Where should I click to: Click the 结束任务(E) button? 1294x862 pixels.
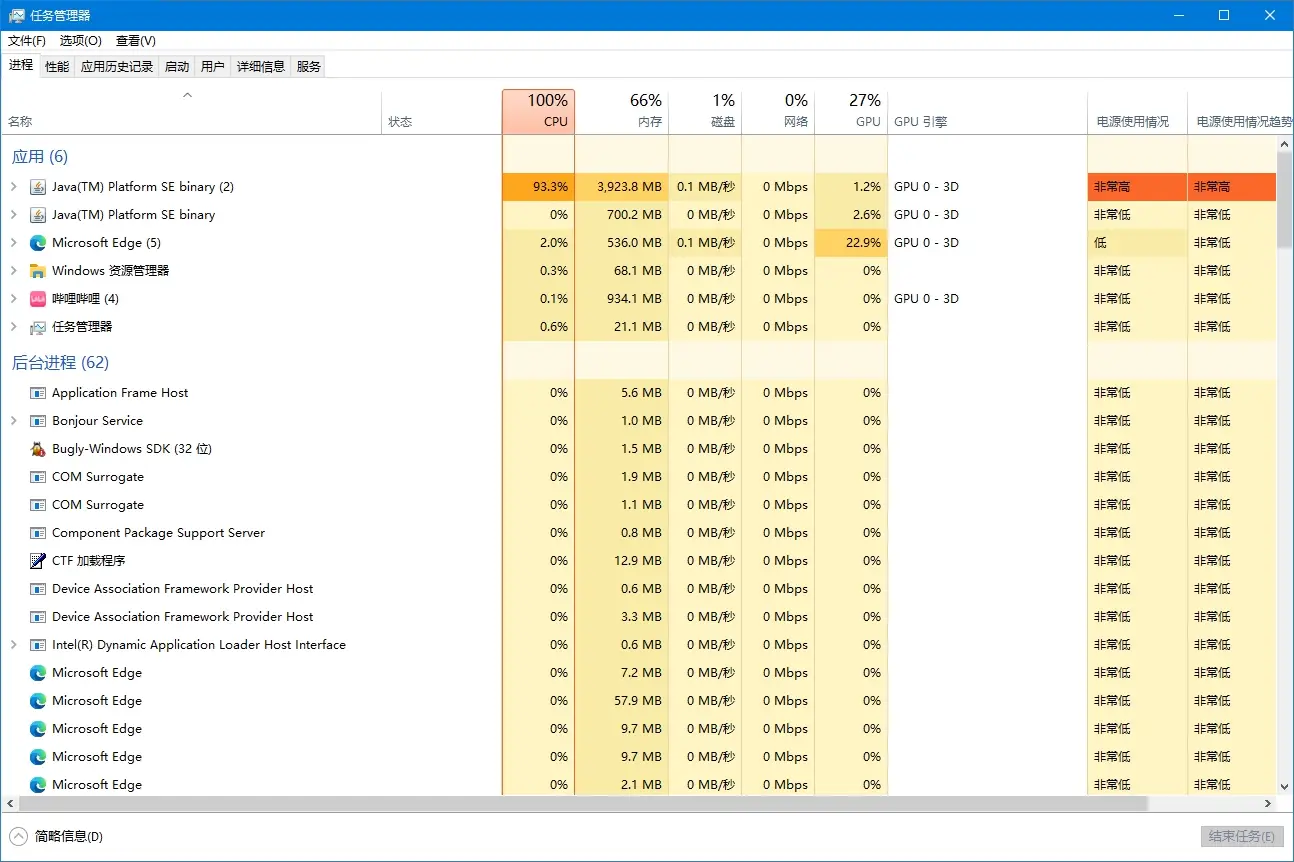(1240, 837)
